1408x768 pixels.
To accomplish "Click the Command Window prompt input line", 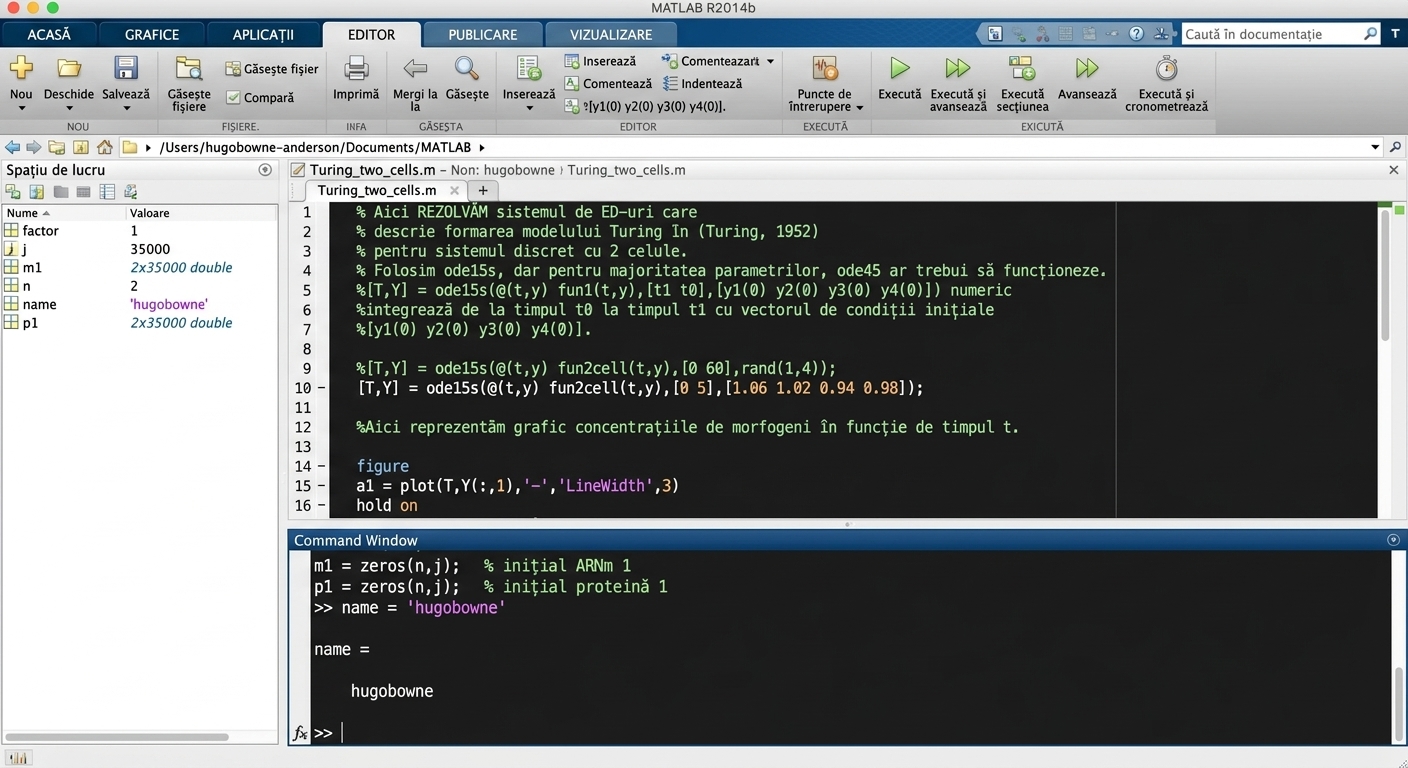I will [850, 733].
